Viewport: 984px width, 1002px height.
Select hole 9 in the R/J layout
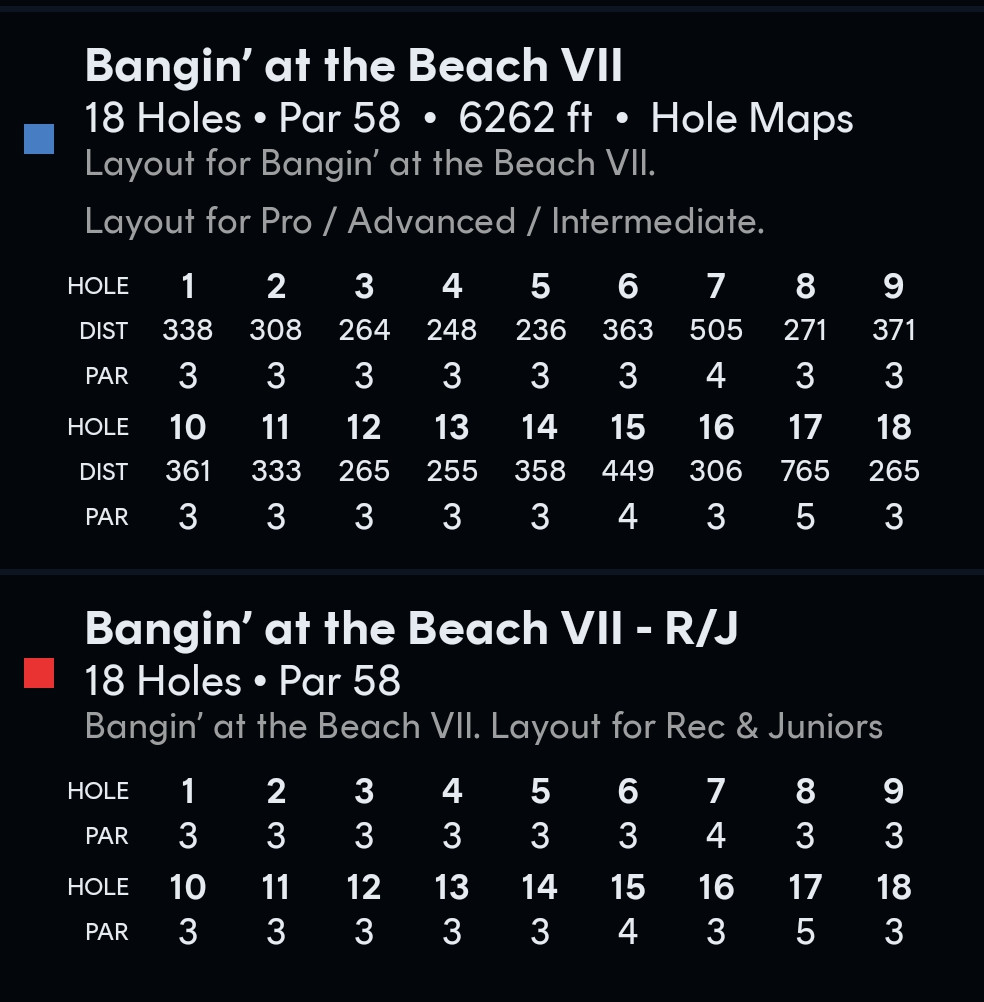893,791
